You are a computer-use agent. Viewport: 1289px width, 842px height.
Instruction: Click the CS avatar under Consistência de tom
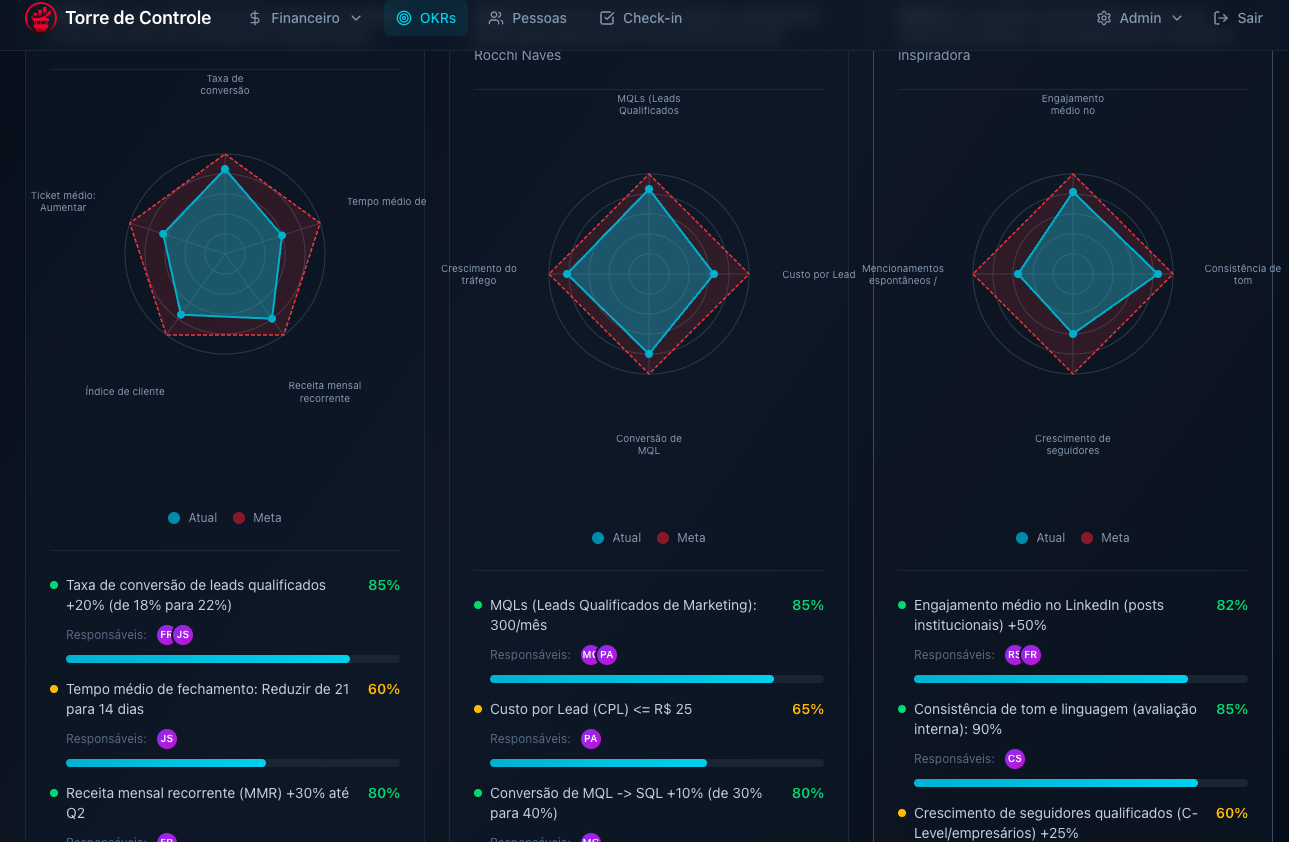click(x=1015, y=759)
